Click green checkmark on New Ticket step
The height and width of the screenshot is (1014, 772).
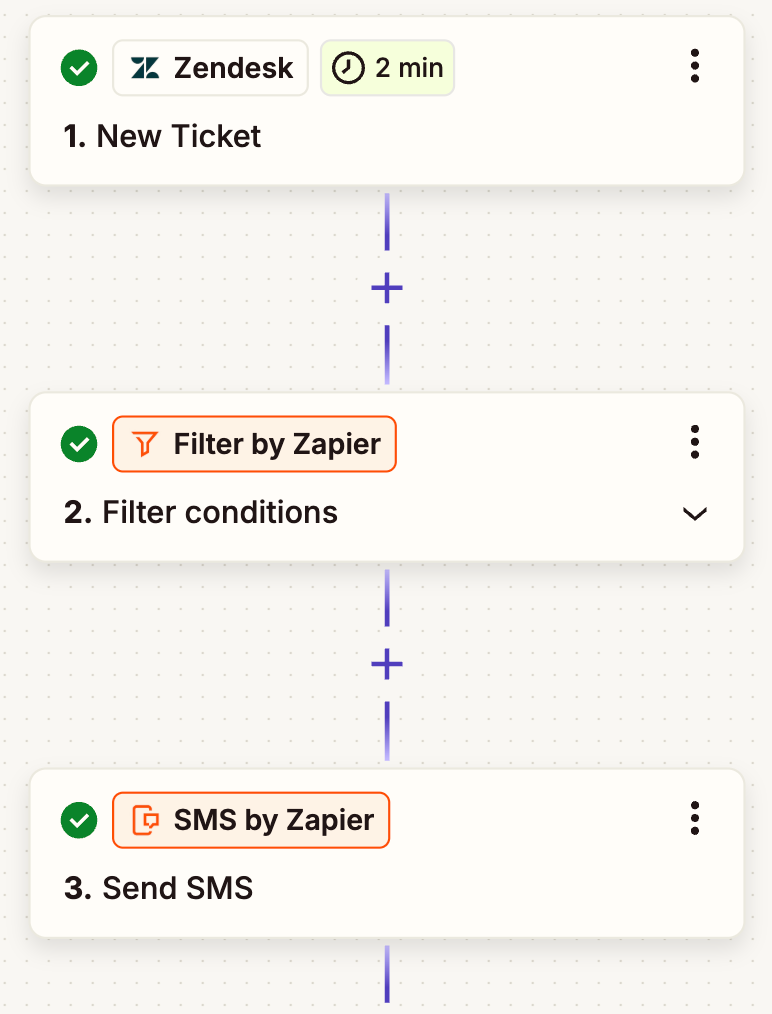tap(79, 68)
